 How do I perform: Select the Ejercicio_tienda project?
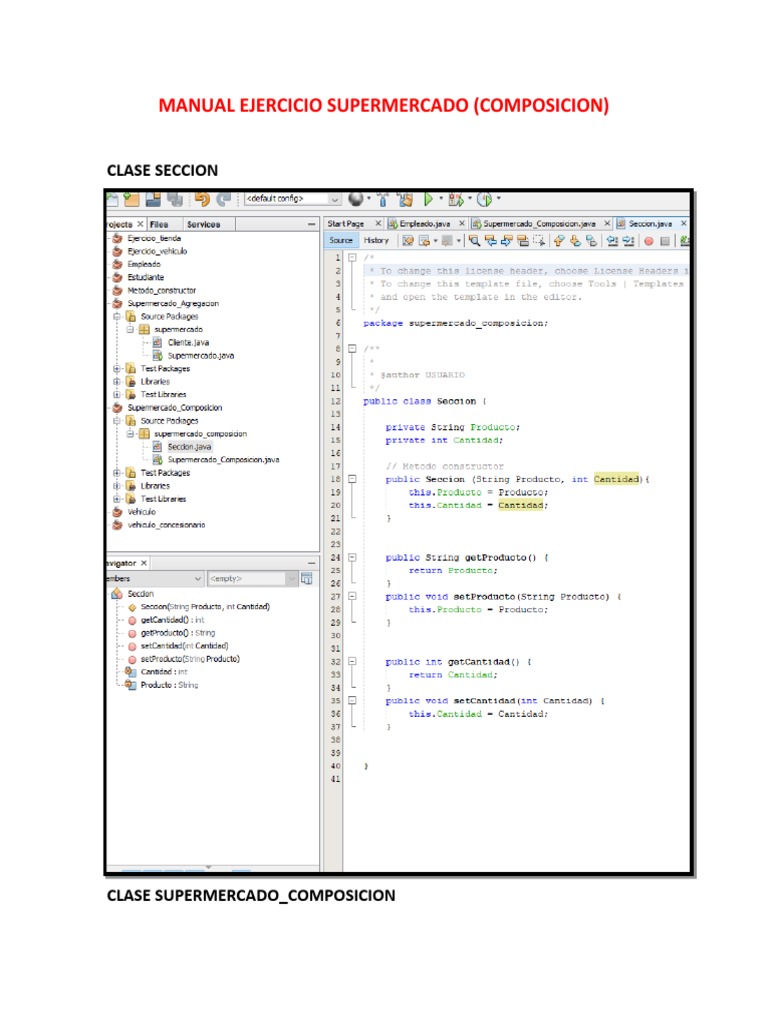coord(154,238)
